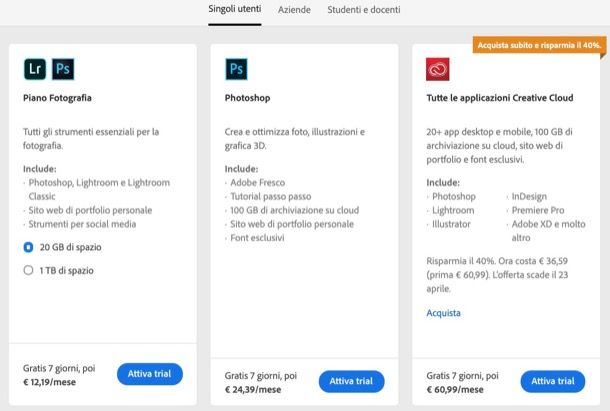The height and width of the screenshot is (411, 610).
Task: Click 'Crea e ottimizza foto' description text
Action: click(x=294, y=139)
